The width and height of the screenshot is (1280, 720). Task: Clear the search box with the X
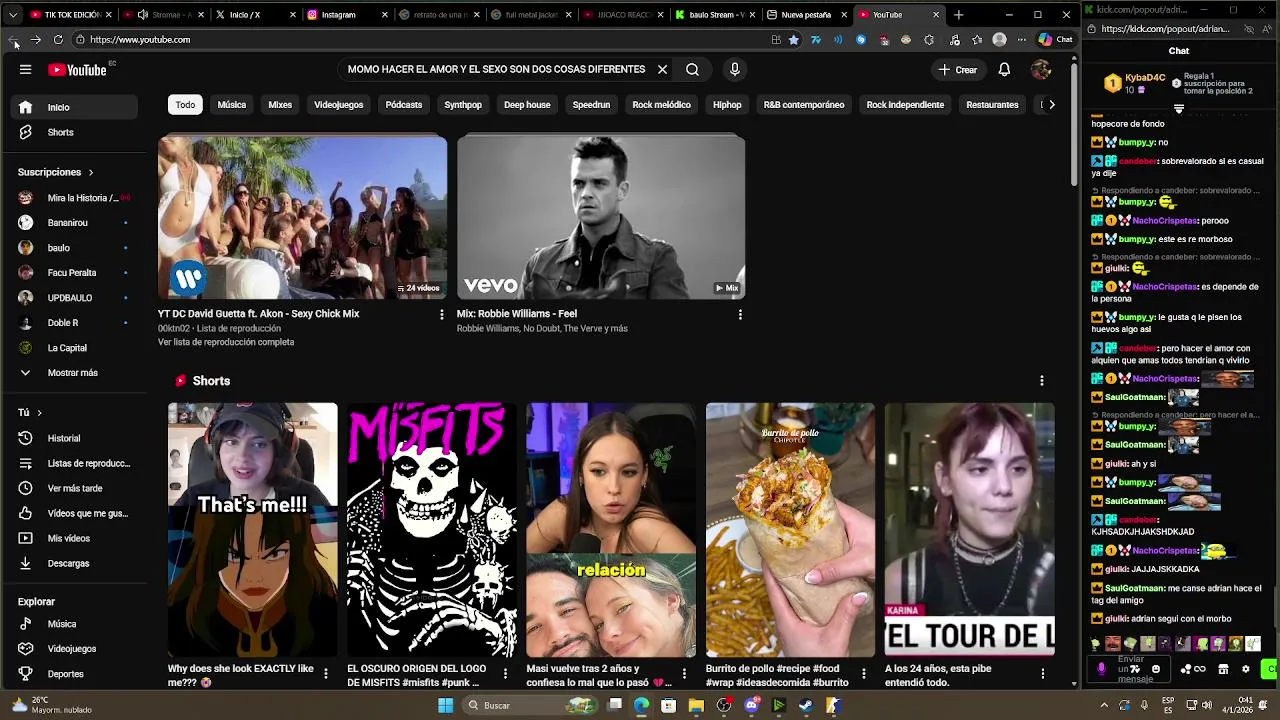[662, 70]
